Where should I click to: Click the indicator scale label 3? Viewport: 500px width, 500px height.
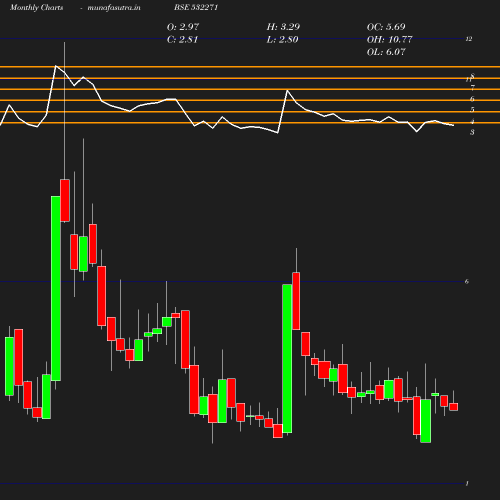tap(472, 132)
